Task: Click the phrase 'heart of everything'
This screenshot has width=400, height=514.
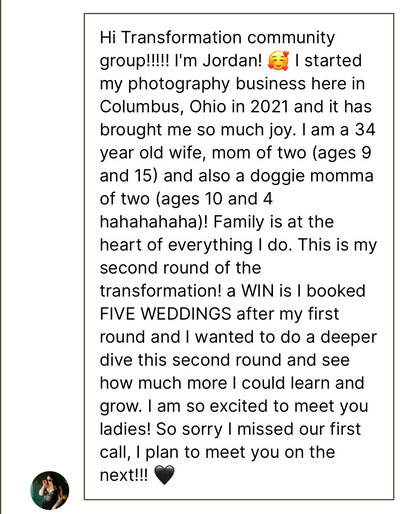Action: click(x=176, y=246)
